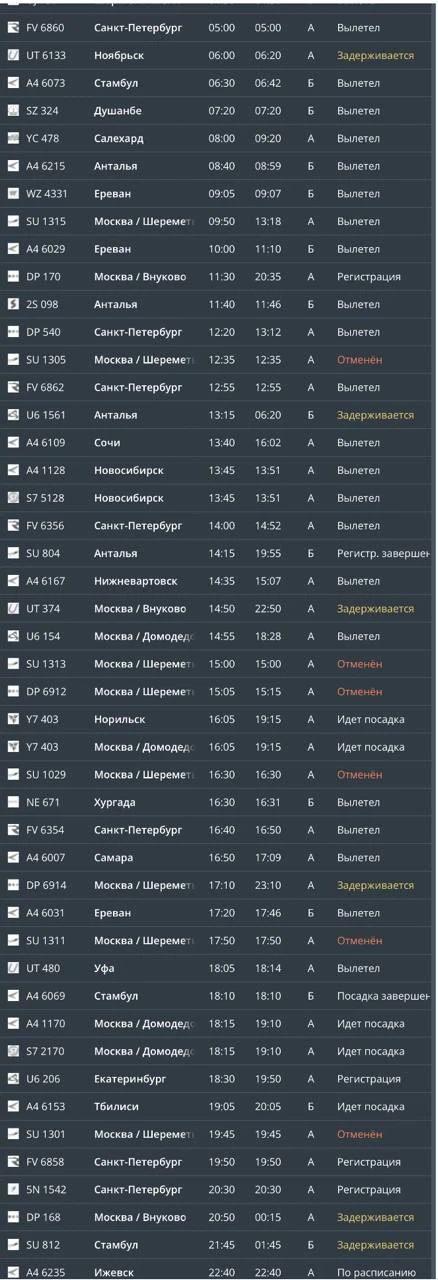The width and height of the screenshot is (438, 1280).
Task: Open the Нижневартовск flight A4 6167 row
Action: (x=219, y=581)
